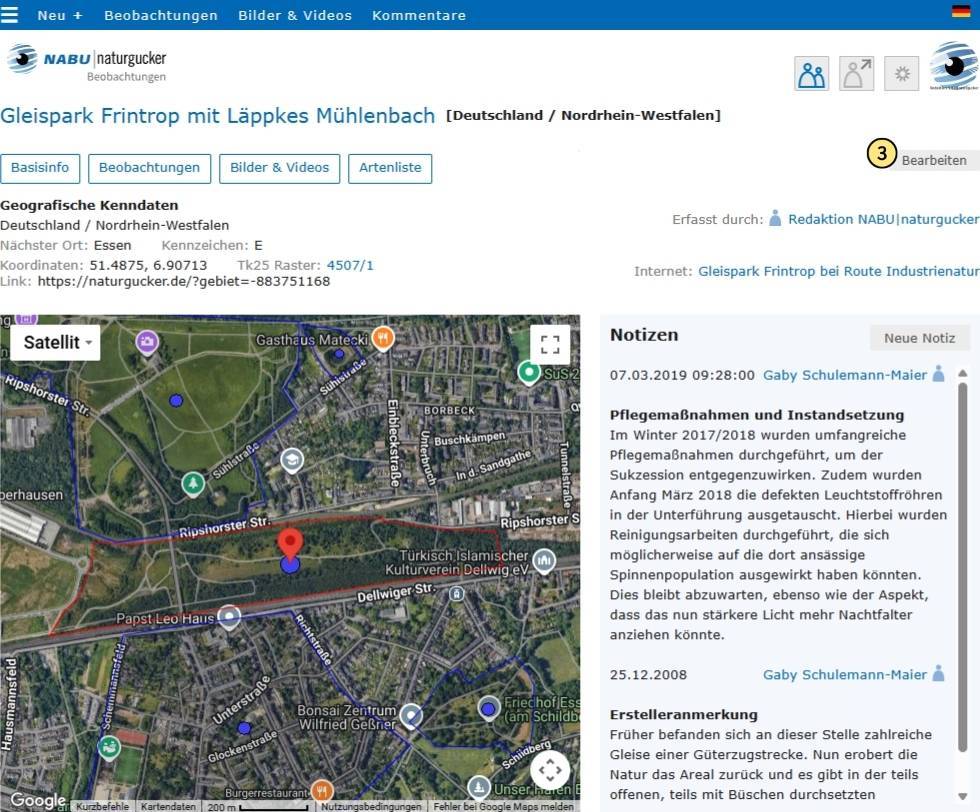This screenshot has width=980, height=812.
Task: Open Gleispark Frintrop bei Route Industrienatur link
Action: coord(838,271)
